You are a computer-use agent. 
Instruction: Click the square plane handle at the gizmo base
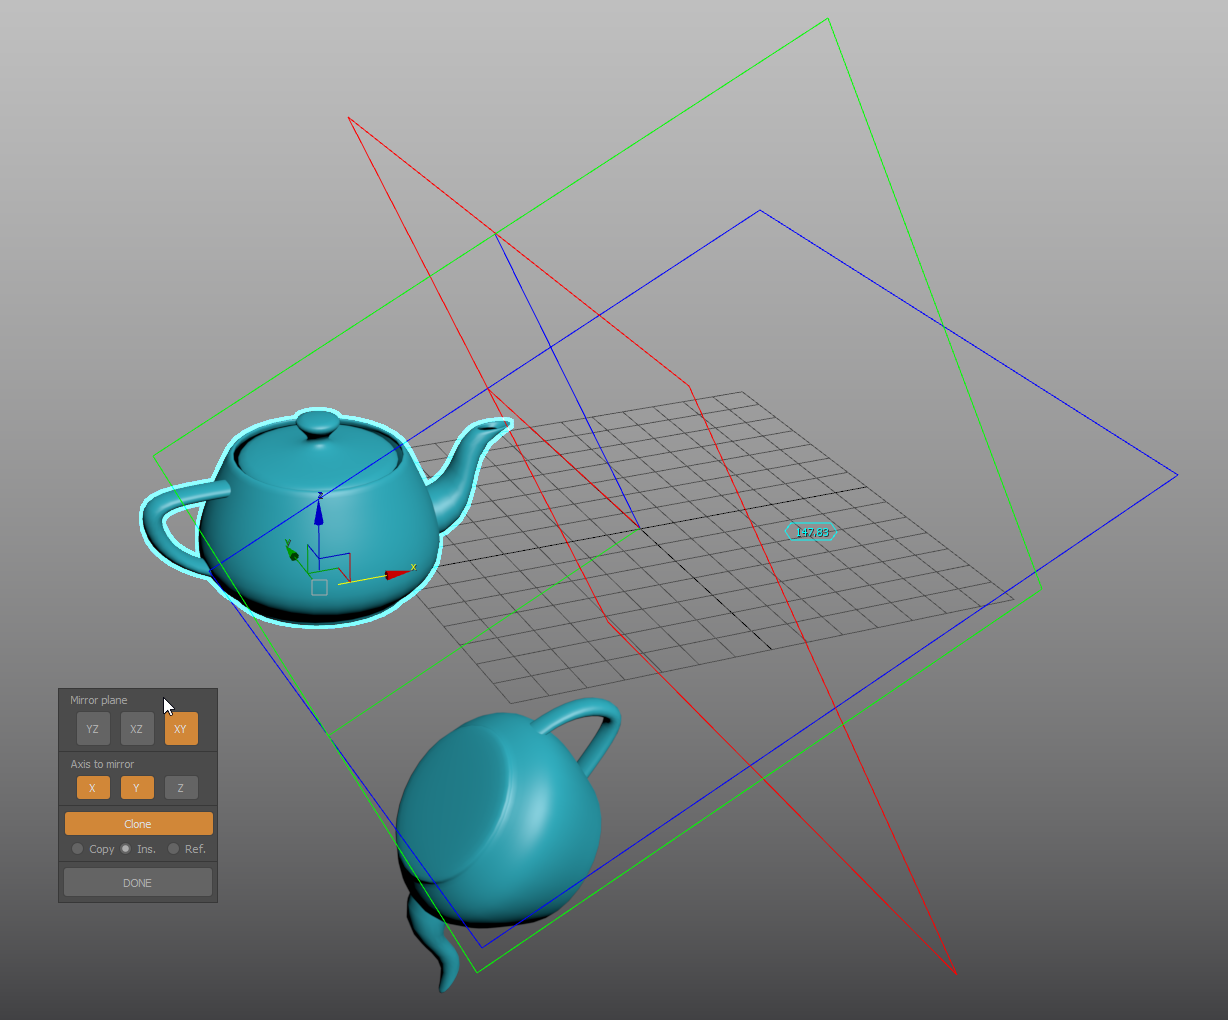319,587
